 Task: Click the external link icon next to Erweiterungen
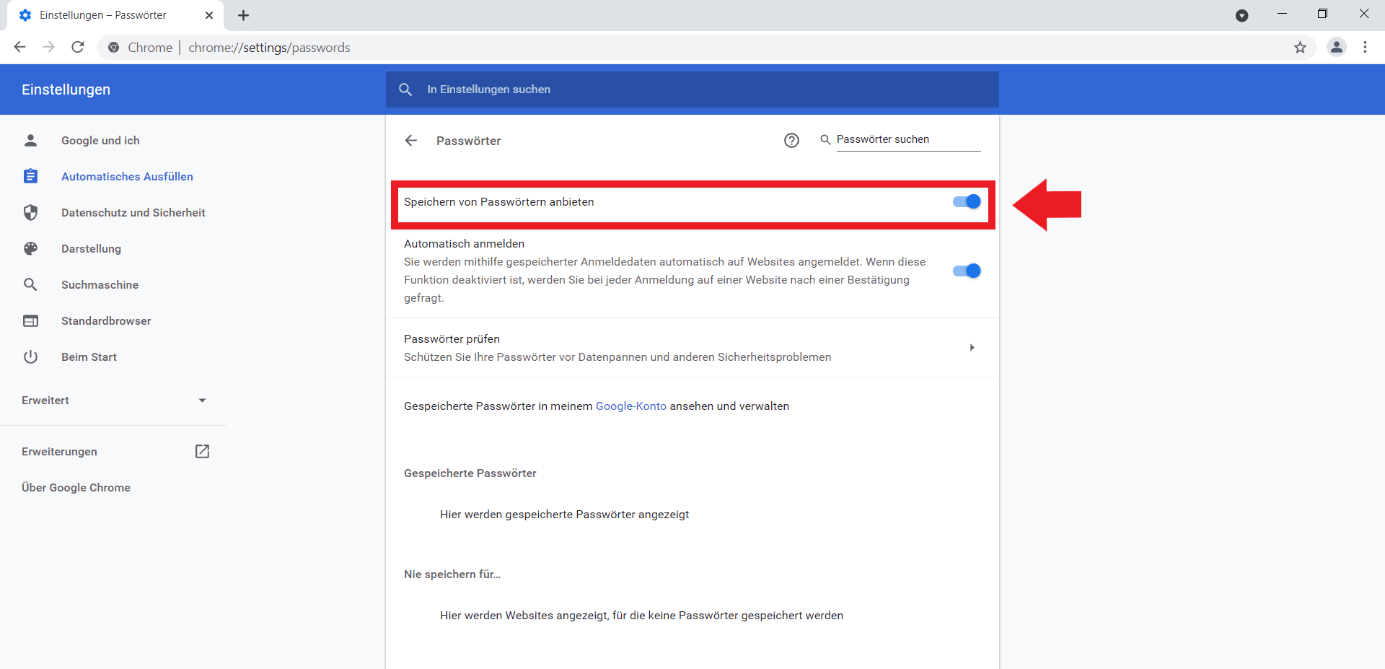tap(202, 451)
